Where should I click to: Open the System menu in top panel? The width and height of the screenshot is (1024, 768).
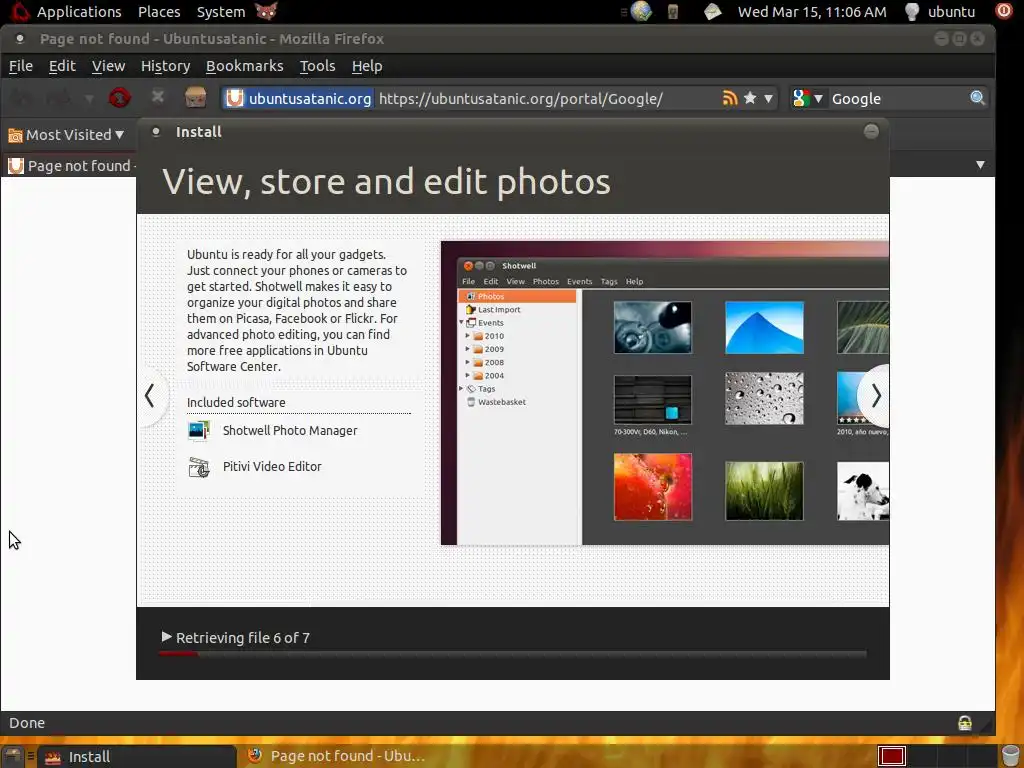click(221, 12)
